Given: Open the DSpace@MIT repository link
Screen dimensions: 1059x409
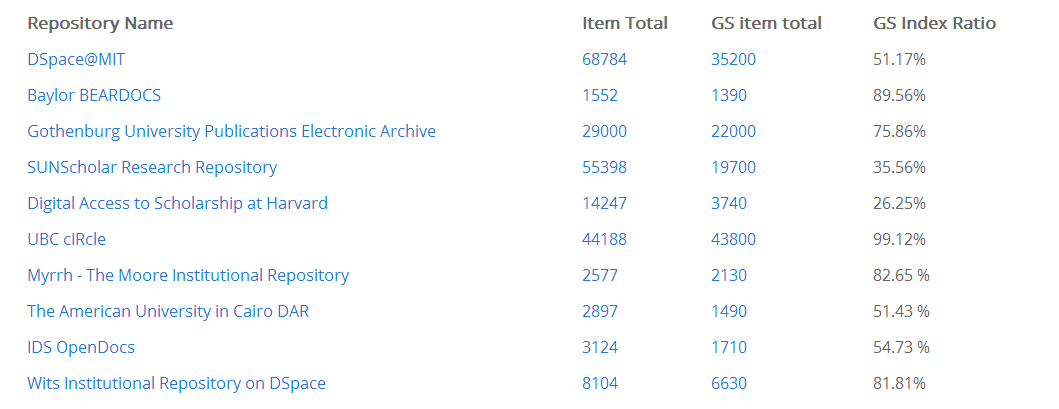Looking at the screenshot, I should coord(76,59).
